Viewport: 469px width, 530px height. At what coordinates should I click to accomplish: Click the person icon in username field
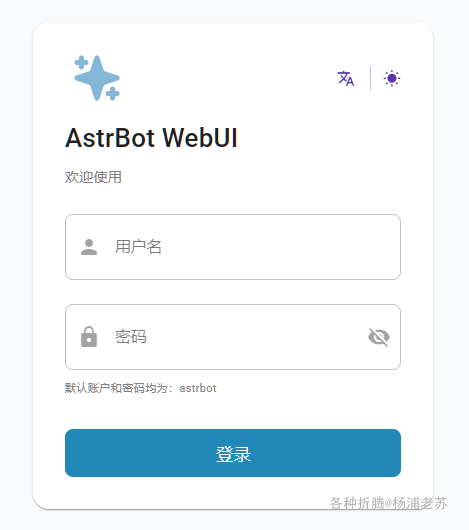[x=89, y=247]
